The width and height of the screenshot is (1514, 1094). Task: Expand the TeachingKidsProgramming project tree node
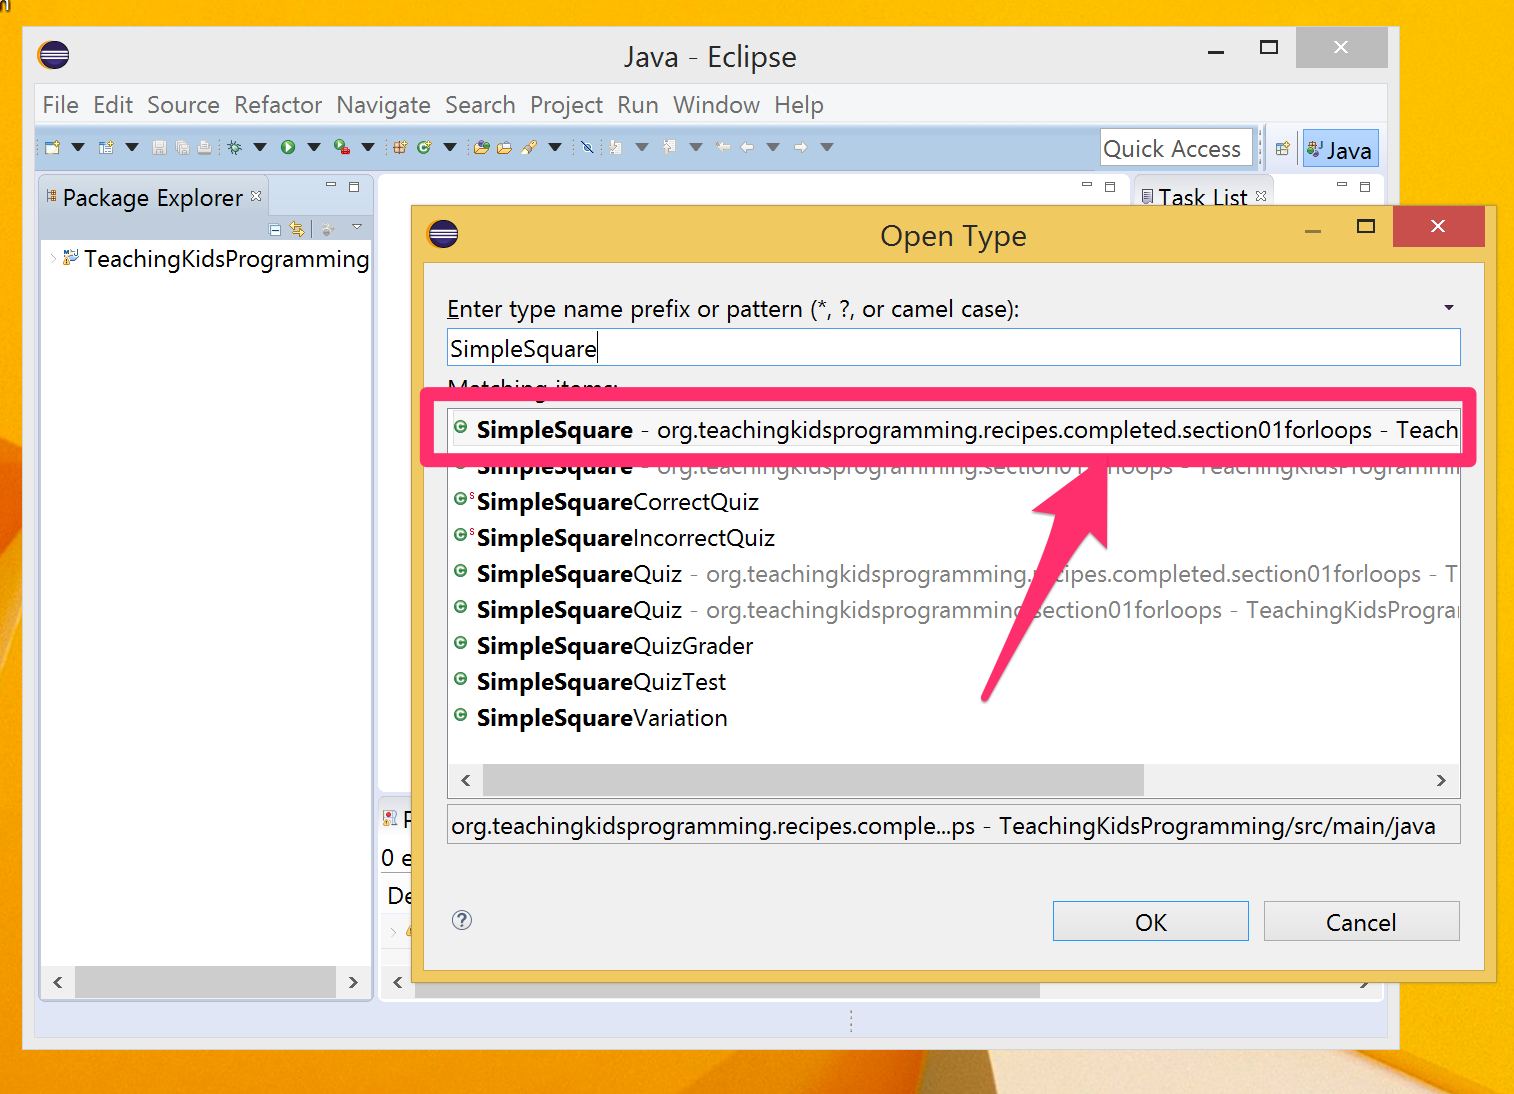click(53, 259)
